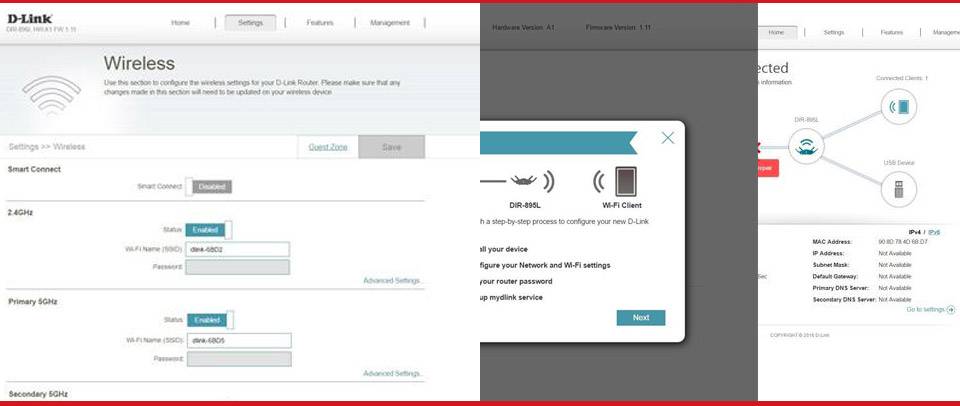Click the Guest Zone link
960x406 pixels.
328,147
